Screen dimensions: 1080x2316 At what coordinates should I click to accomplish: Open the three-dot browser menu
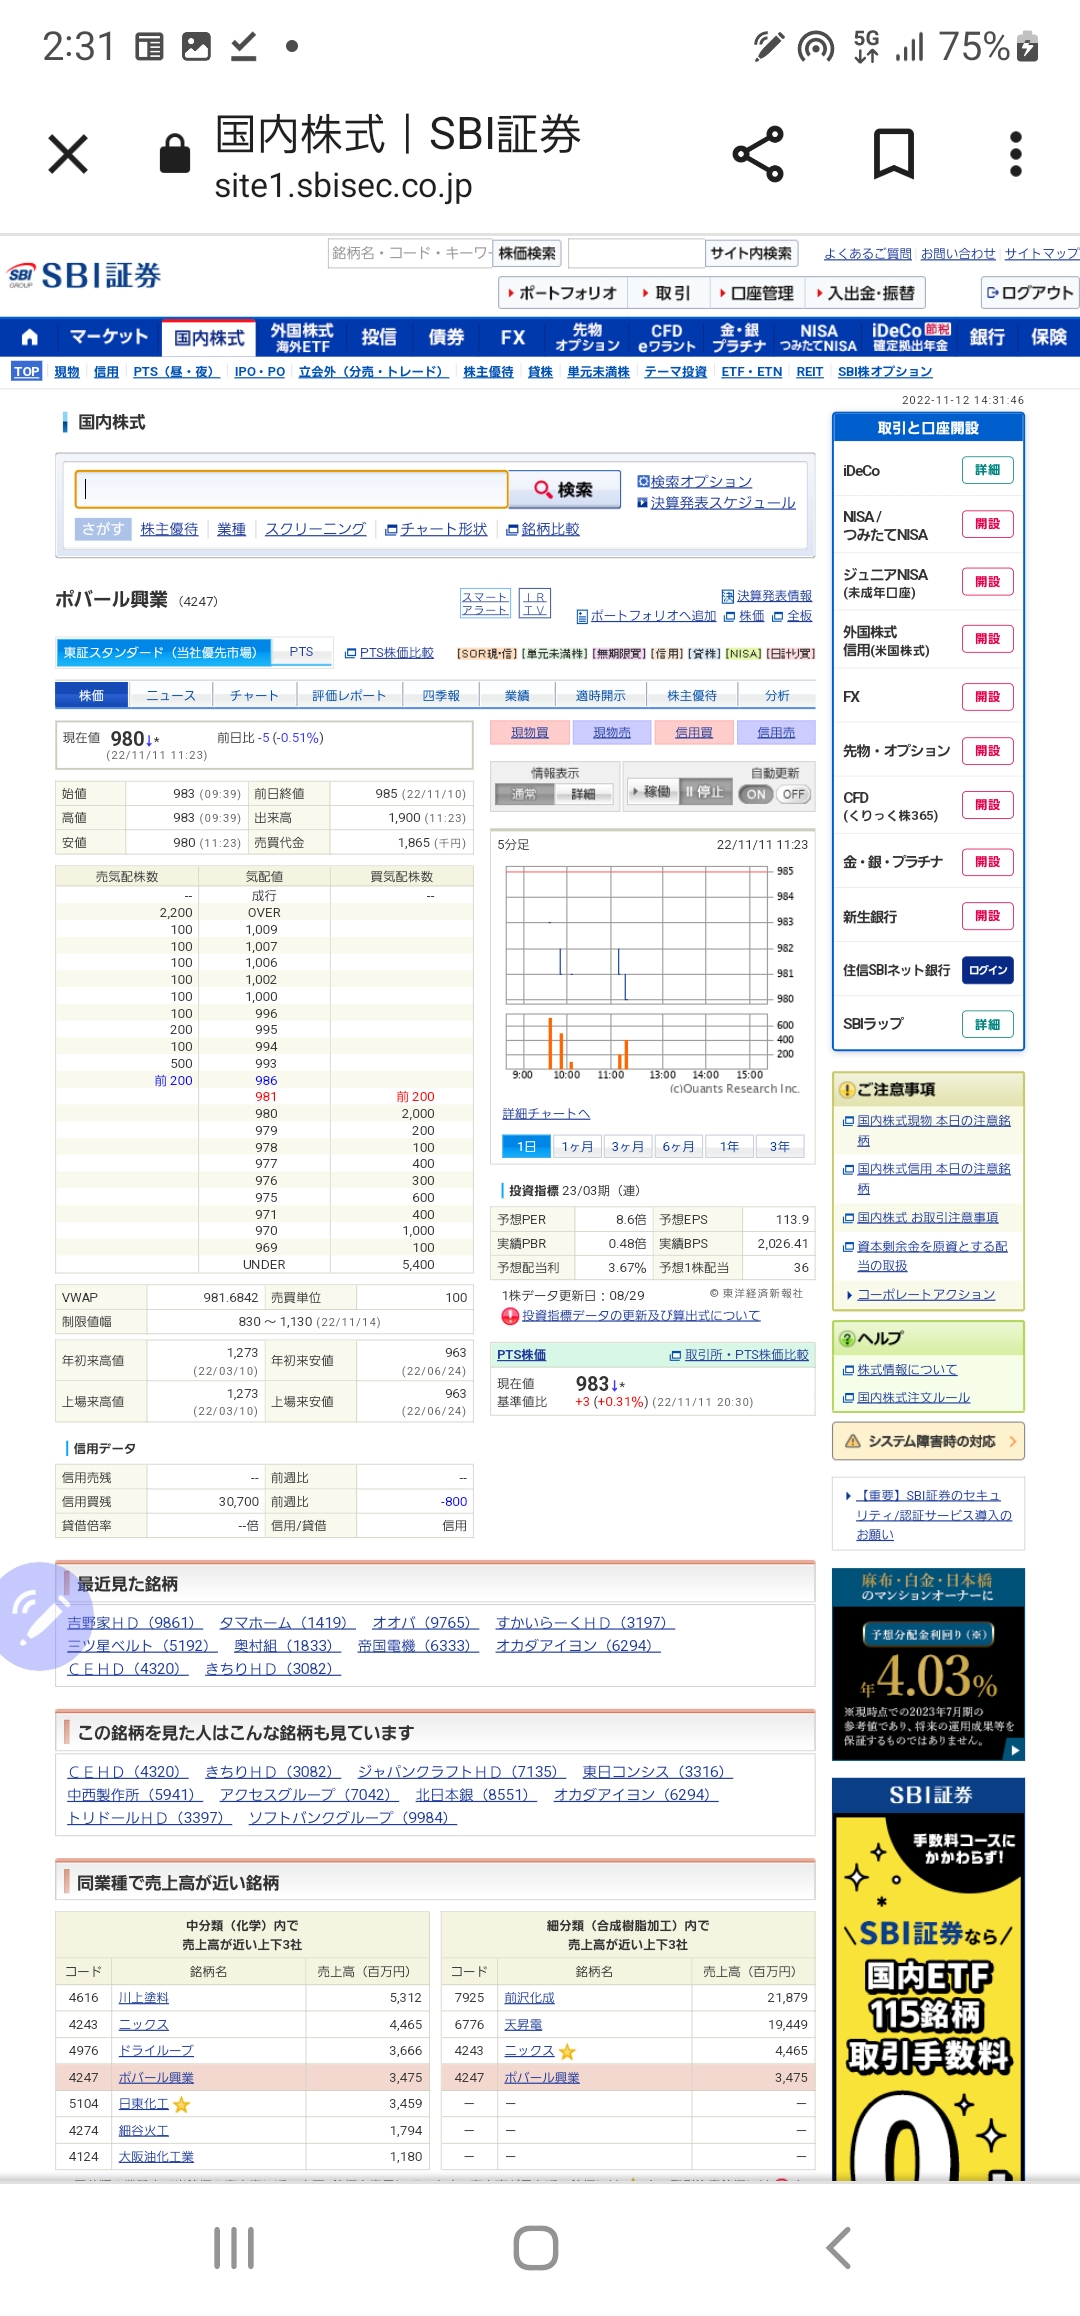point(1016,154)
